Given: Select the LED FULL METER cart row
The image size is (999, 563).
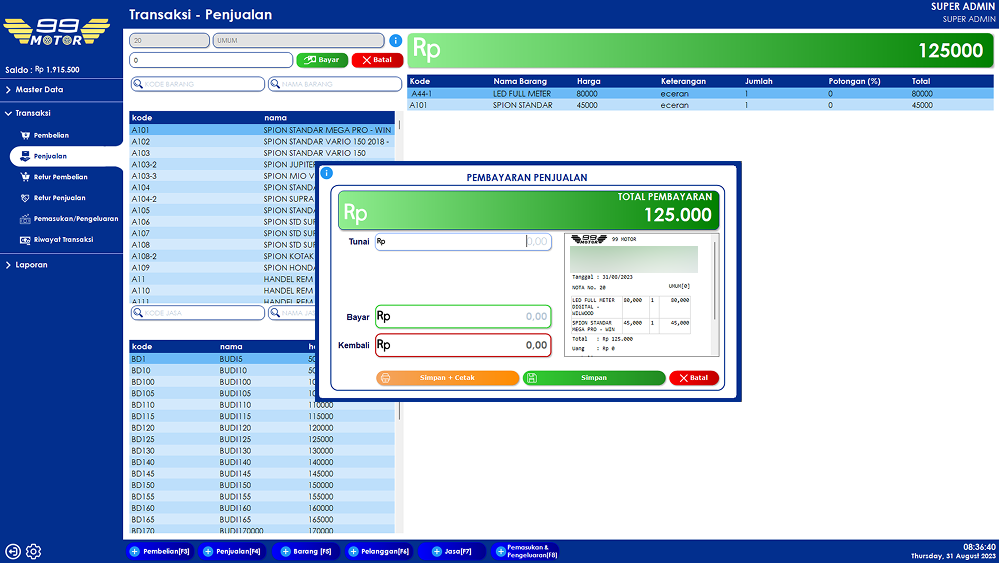Looking at the screenshot, I should coord(700,94).
